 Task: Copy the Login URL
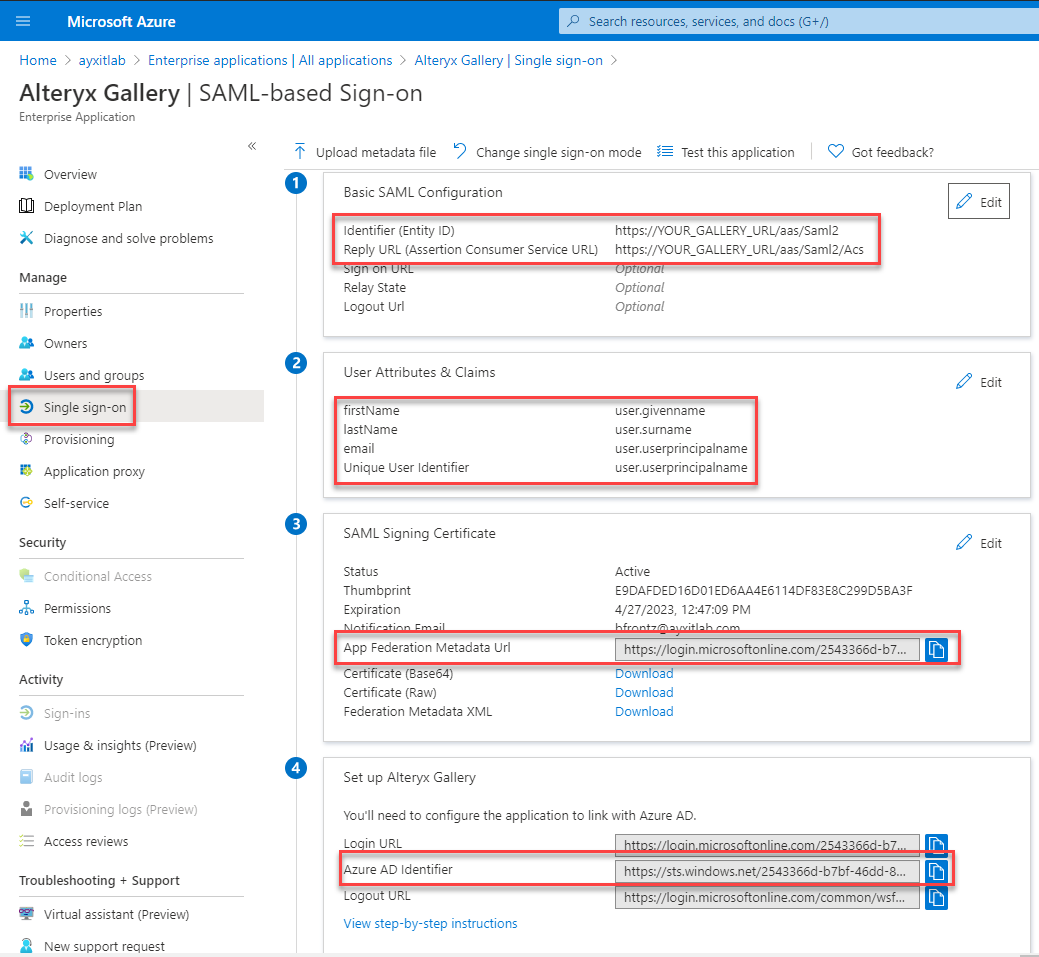coord(936,845)
